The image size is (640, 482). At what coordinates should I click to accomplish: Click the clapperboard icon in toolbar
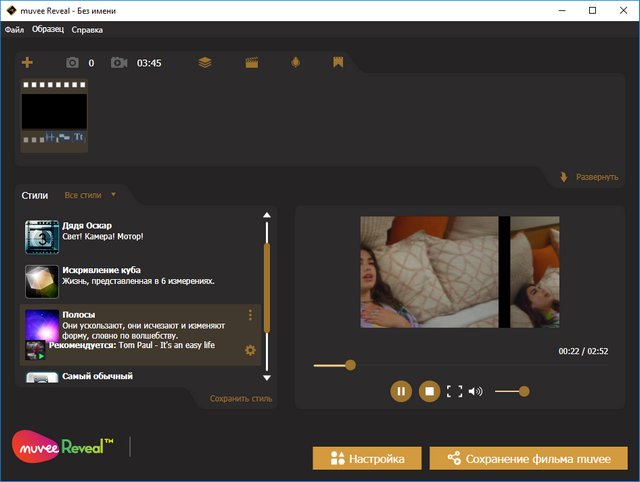(251, 63)
